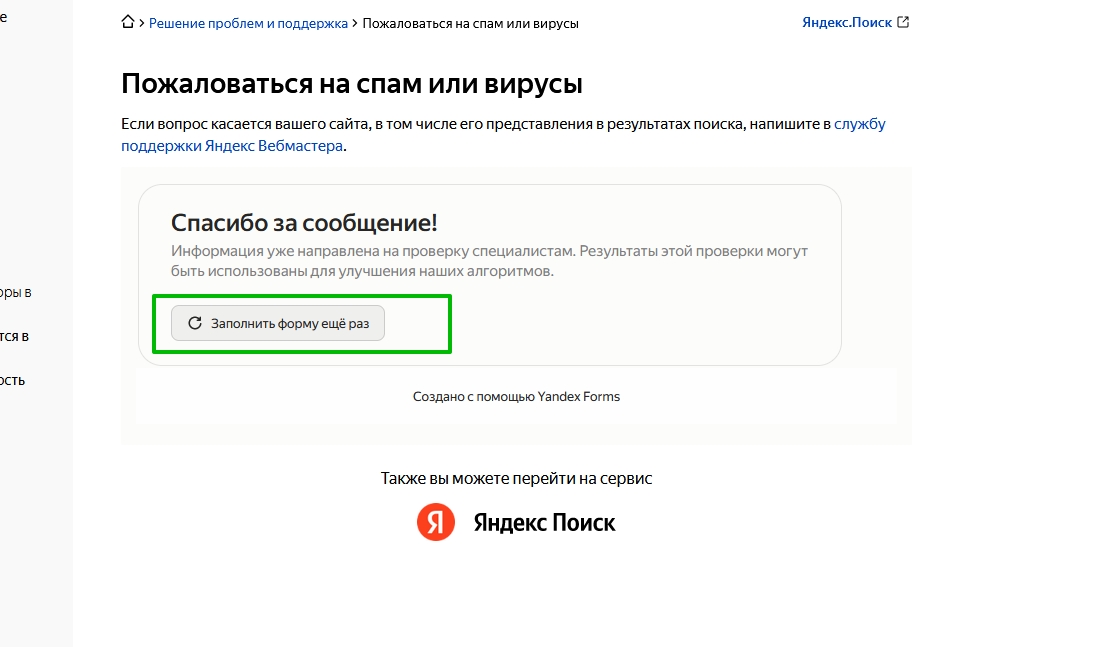The height and width of the screenshot is (647, 1106).
Task: Click the breadcrumb chevron after the home icon
Action: click(x=142, y=23)
